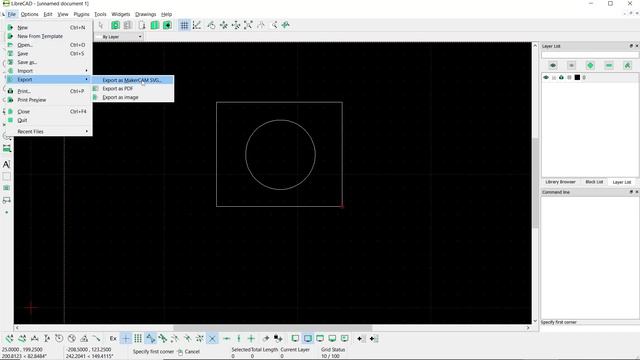This screenshot has width=640, height=360.
Task: Toggle the lock on layer 0
Action: 554,78
